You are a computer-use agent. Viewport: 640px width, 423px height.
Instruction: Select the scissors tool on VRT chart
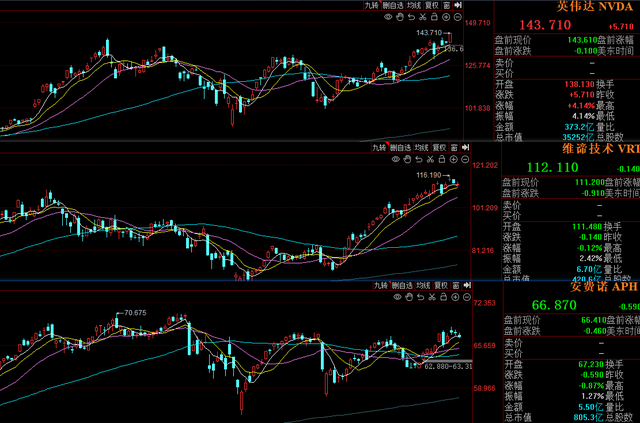click(x=430, y=160)
